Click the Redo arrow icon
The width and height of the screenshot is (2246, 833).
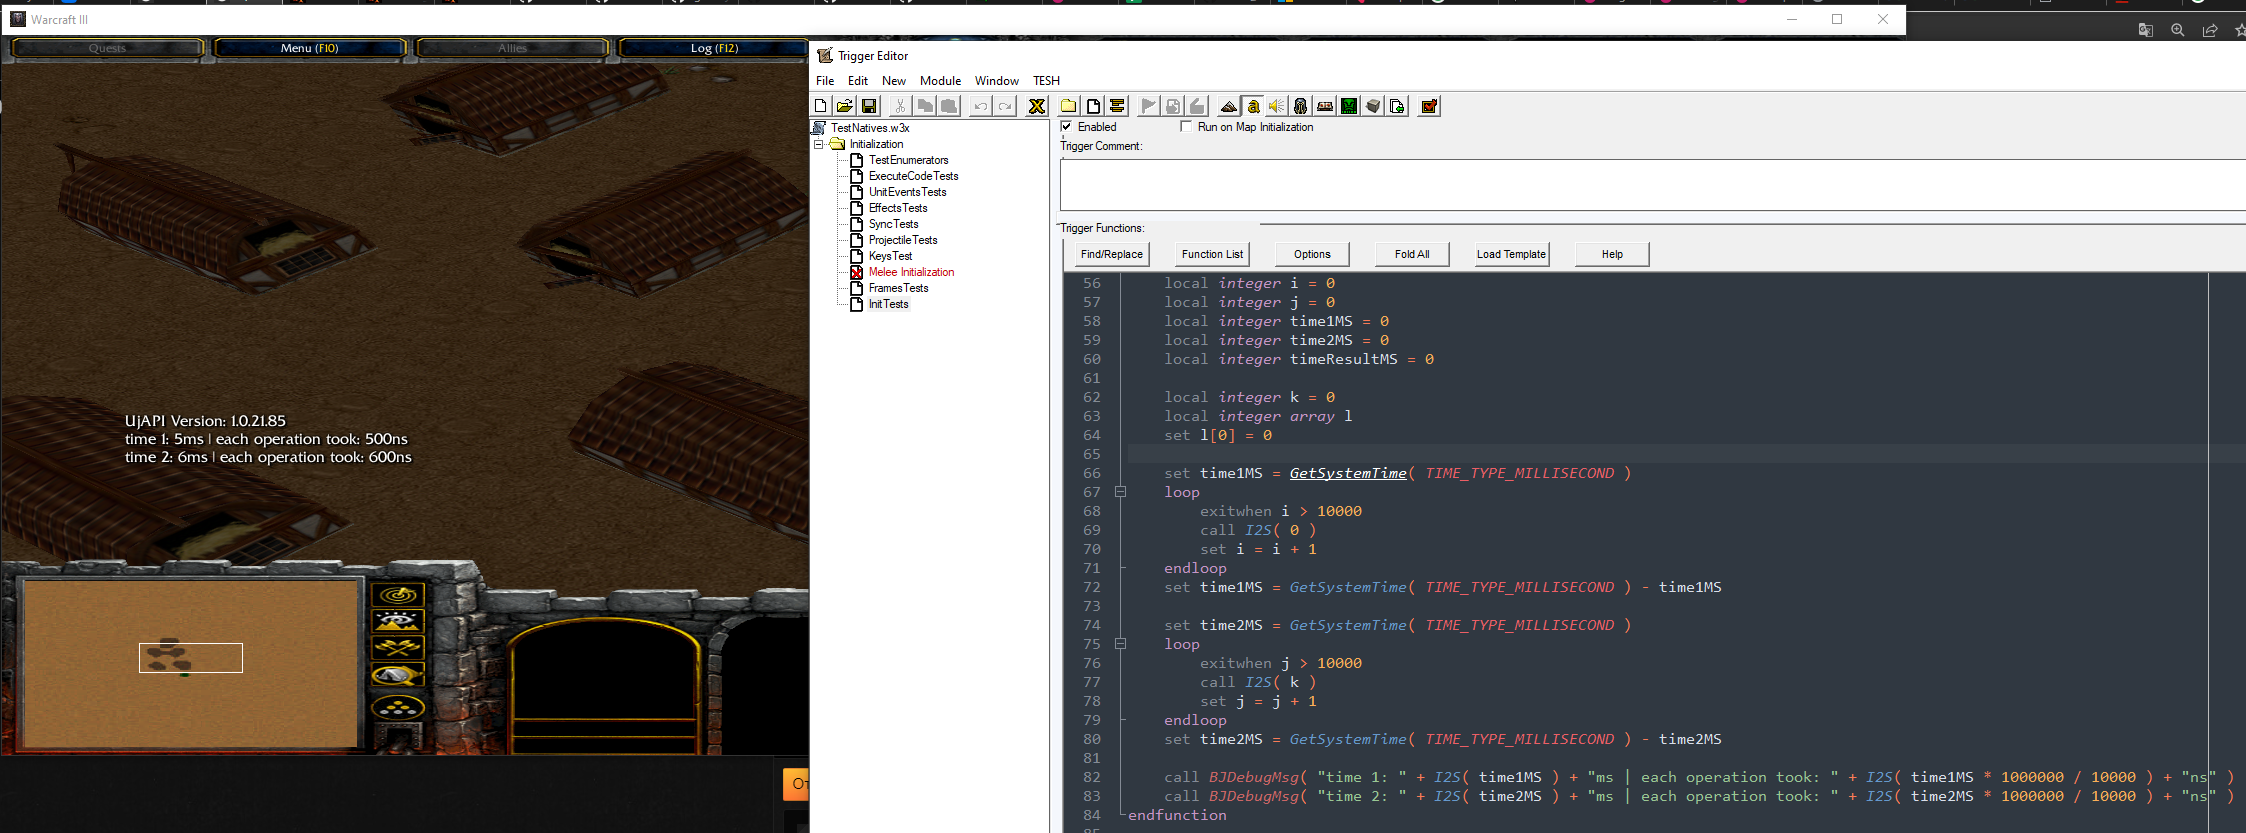pyautogui.click(x=1005, y=106)
